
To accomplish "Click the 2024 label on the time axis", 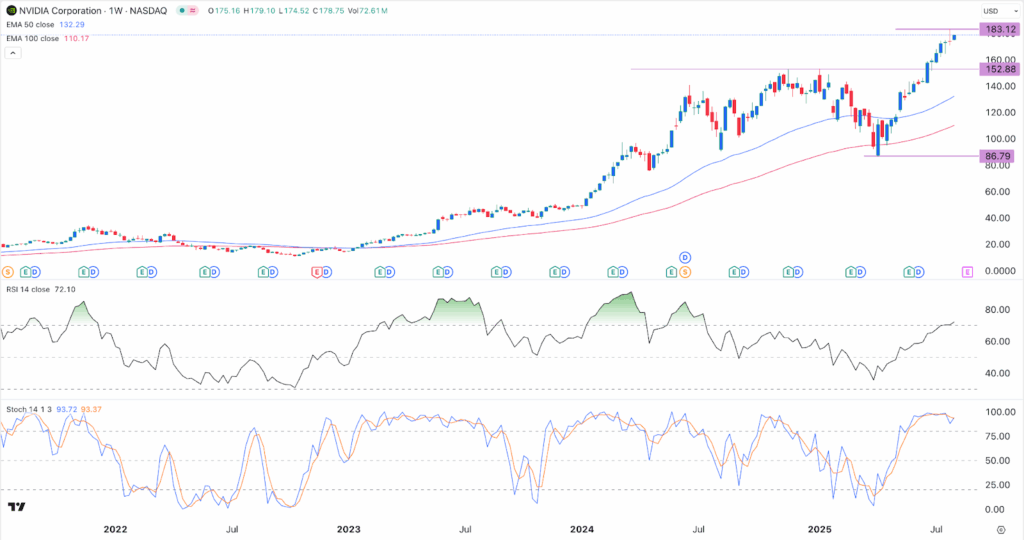I will (582, 529).
